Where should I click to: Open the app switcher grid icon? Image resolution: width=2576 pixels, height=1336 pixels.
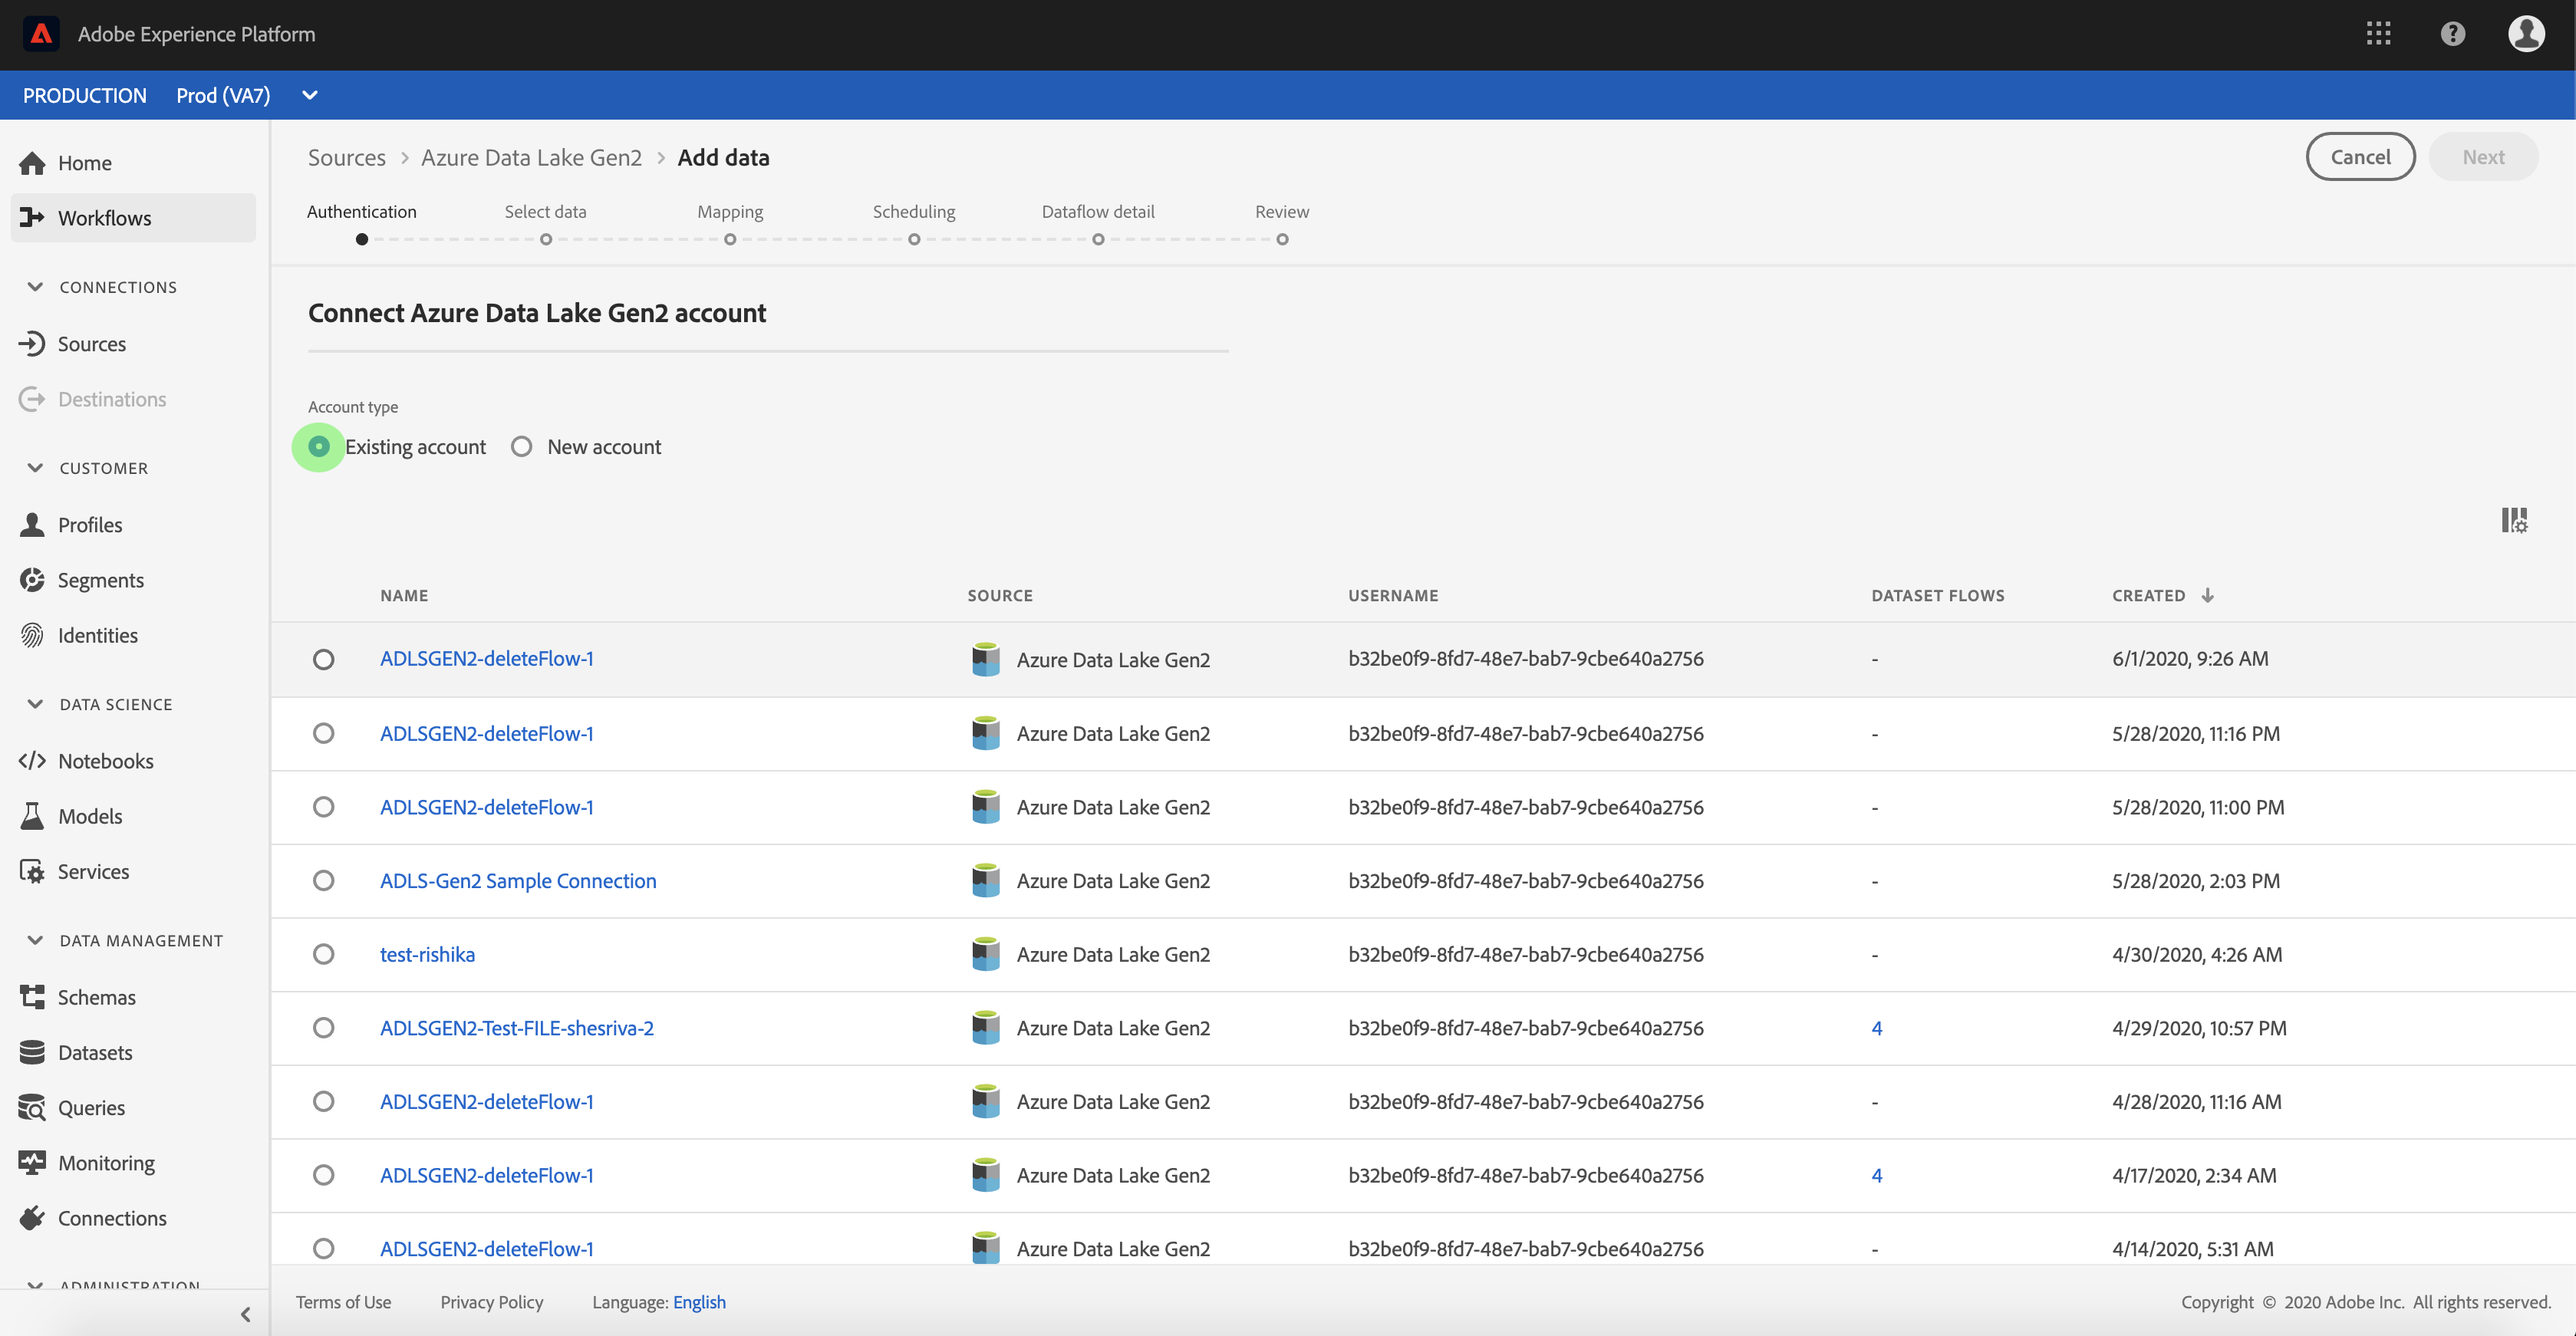pyautogui.click(x=2378, y=34)
